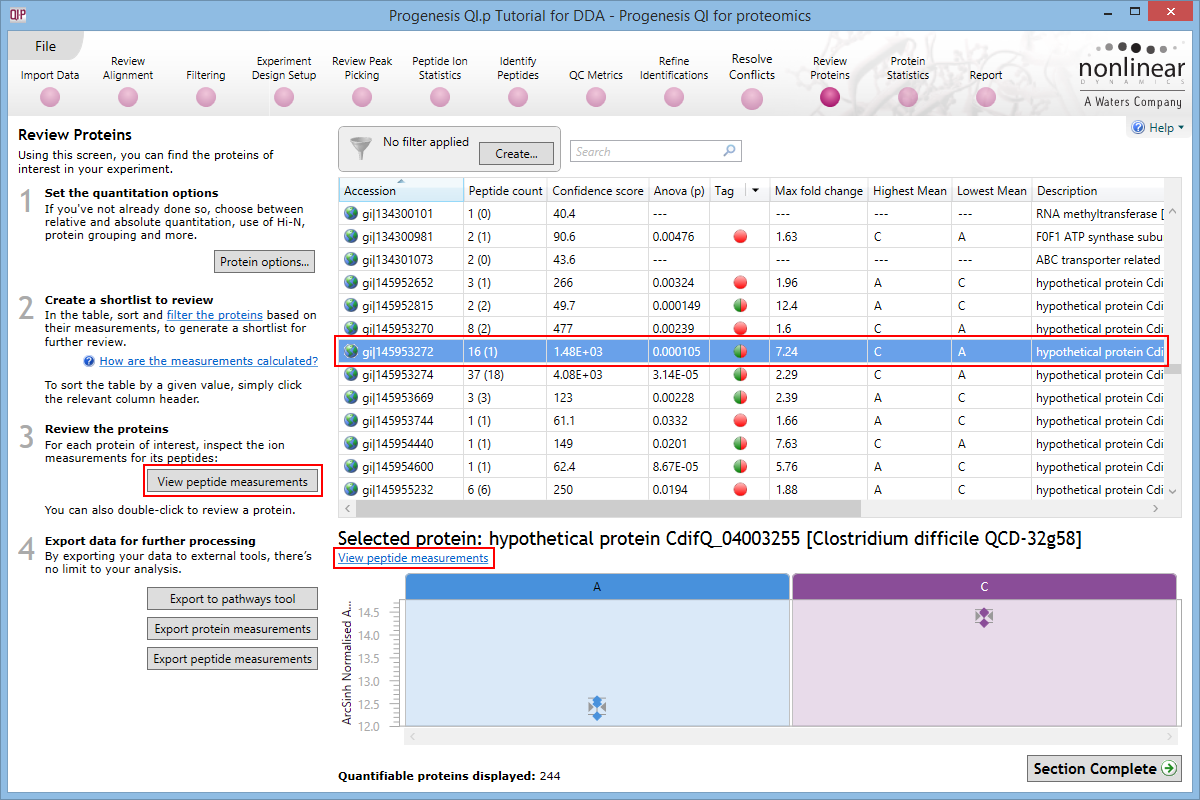Open Protein options... dialog
Viewport: 1200px width, 800px height.
click(x=266, y=262)
